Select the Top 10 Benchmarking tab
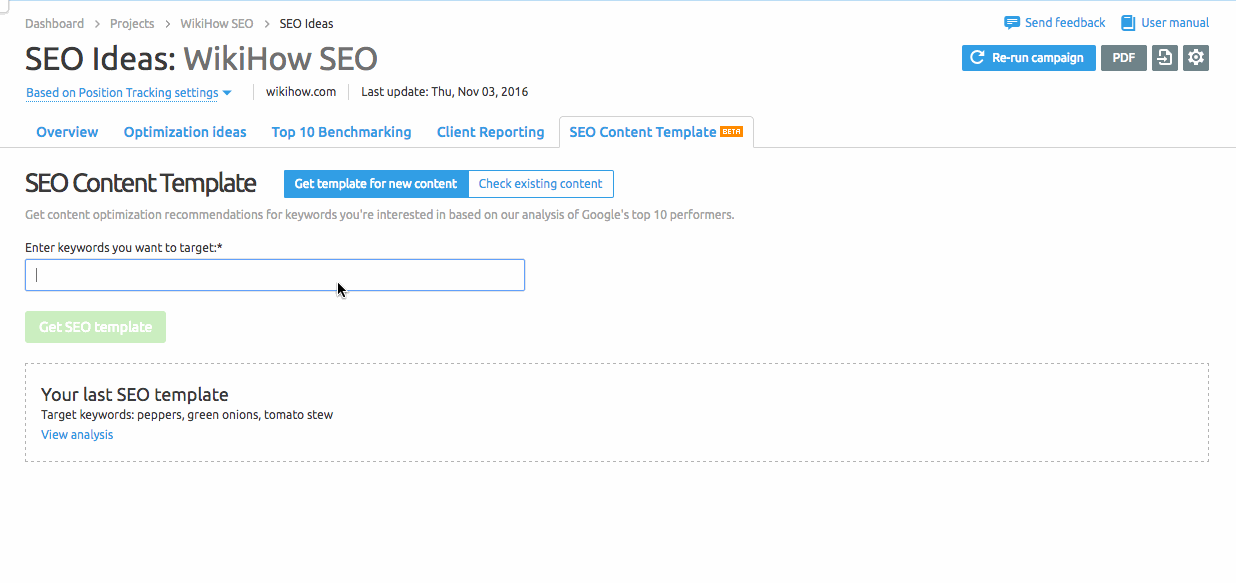 click(341, 132)
